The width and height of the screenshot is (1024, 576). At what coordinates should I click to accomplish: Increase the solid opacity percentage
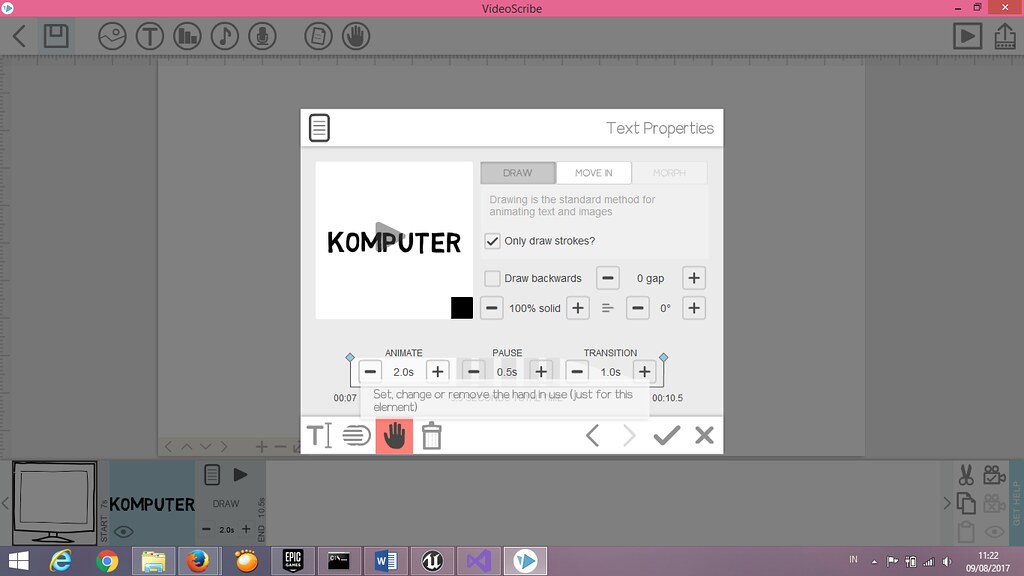coord(578,308)
